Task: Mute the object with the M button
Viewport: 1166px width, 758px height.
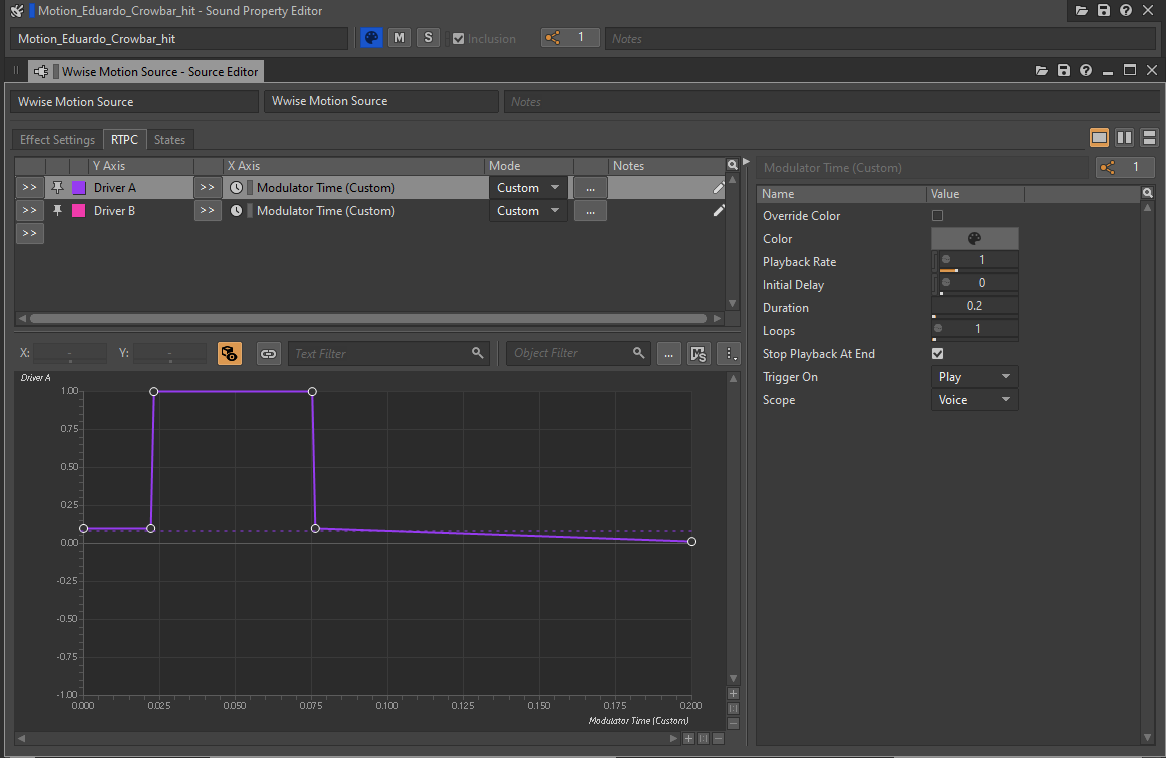Action: pyautogui.click(x=399, y=38)
